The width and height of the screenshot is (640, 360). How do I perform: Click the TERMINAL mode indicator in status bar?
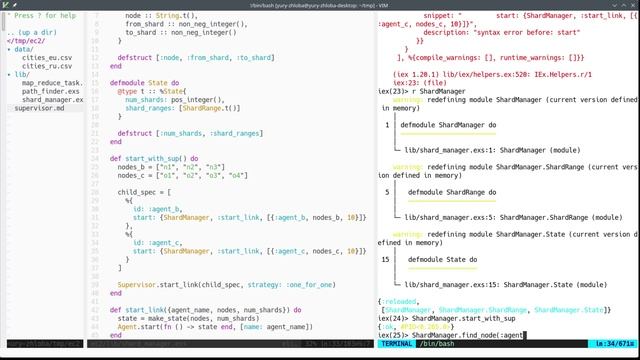(396, 344)
